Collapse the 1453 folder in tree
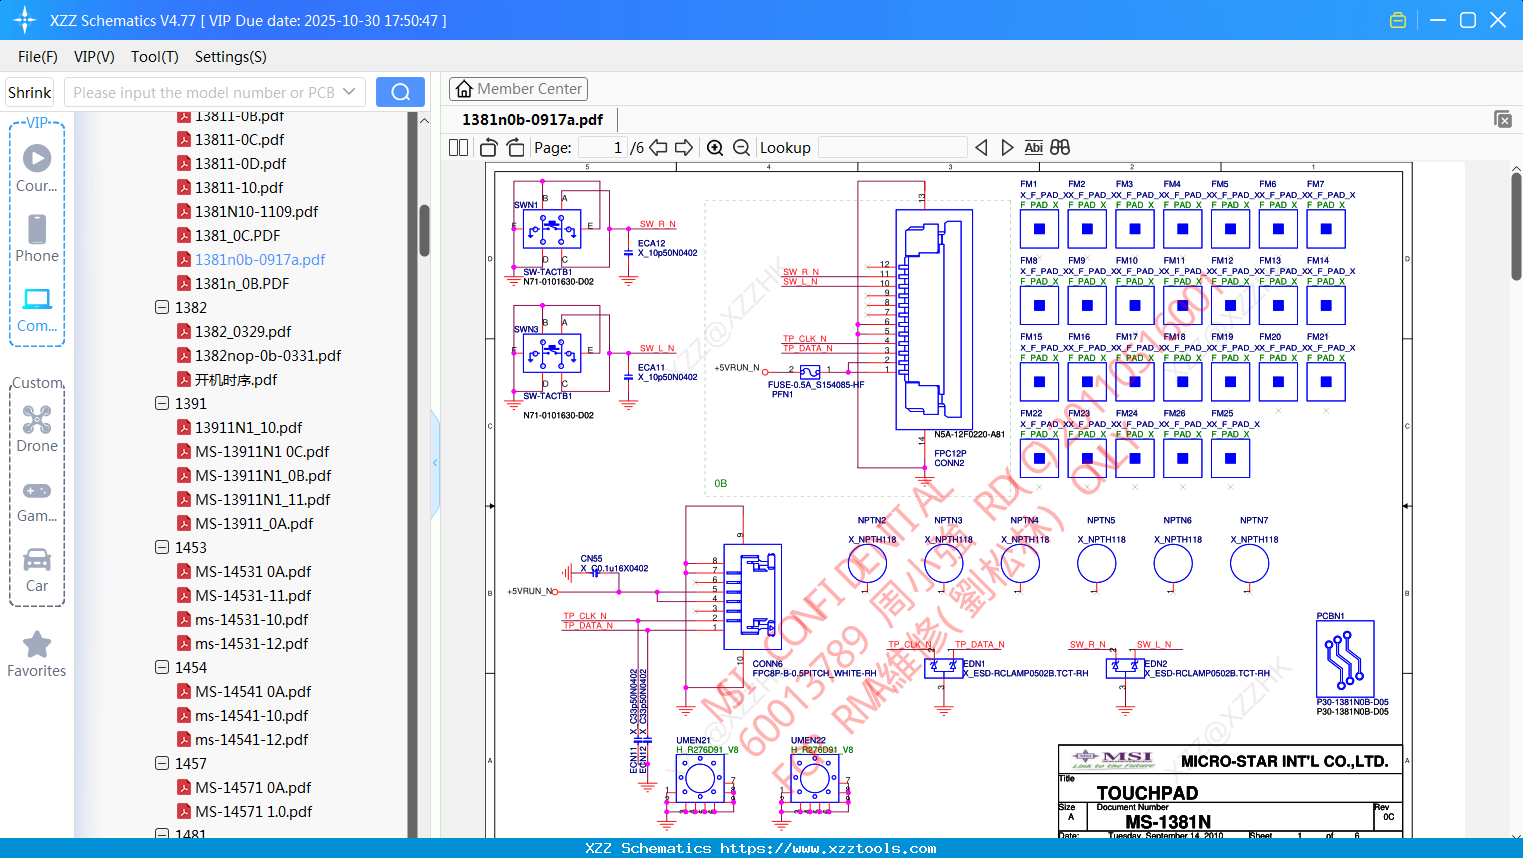The width and height of the screenshot is (1523, 858). pos(162,548)
